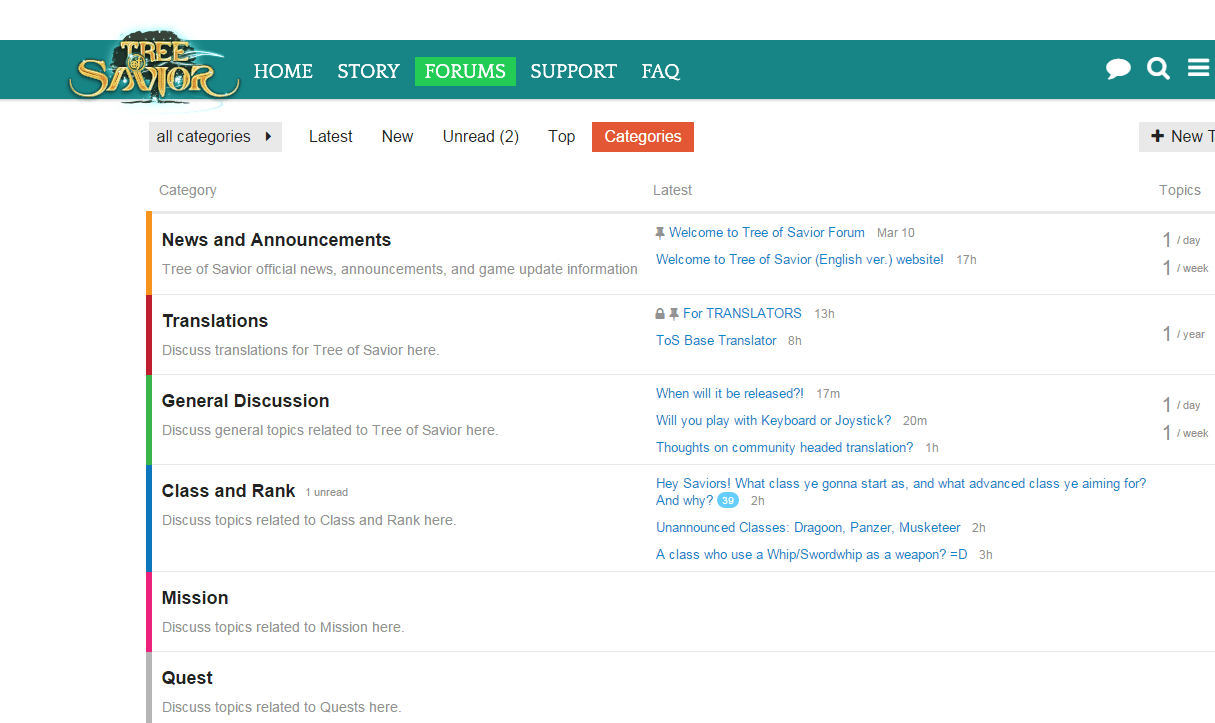This screenshot has height=723, width=1215.
Task: Open the SUPPORT page from header
Action: tap(573, 71)
